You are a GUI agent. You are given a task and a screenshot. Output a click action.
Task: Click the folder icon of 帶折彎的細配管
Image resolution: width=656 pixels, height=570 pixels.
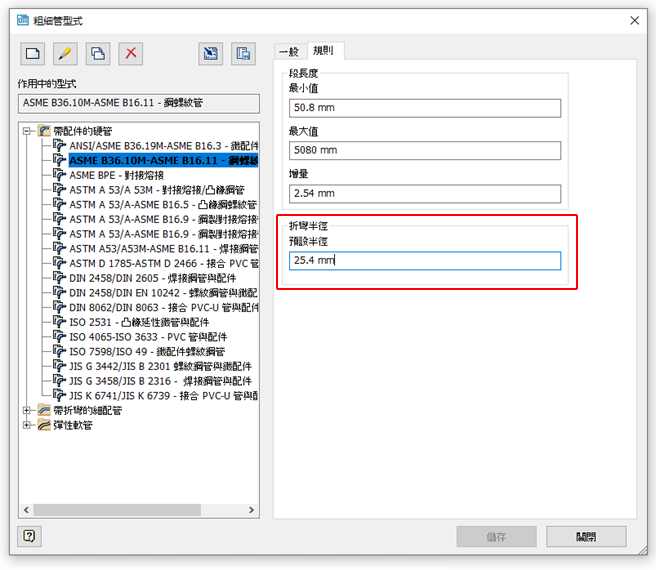pyautogui.click(x=44, y=410)
